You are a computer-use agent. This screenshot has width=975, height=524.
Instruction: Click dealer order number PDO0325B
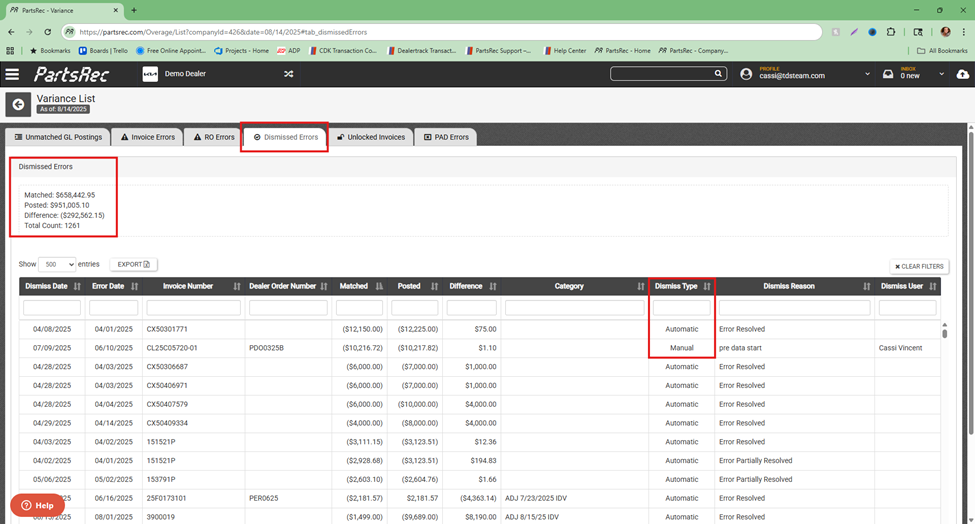coord(267,348)
